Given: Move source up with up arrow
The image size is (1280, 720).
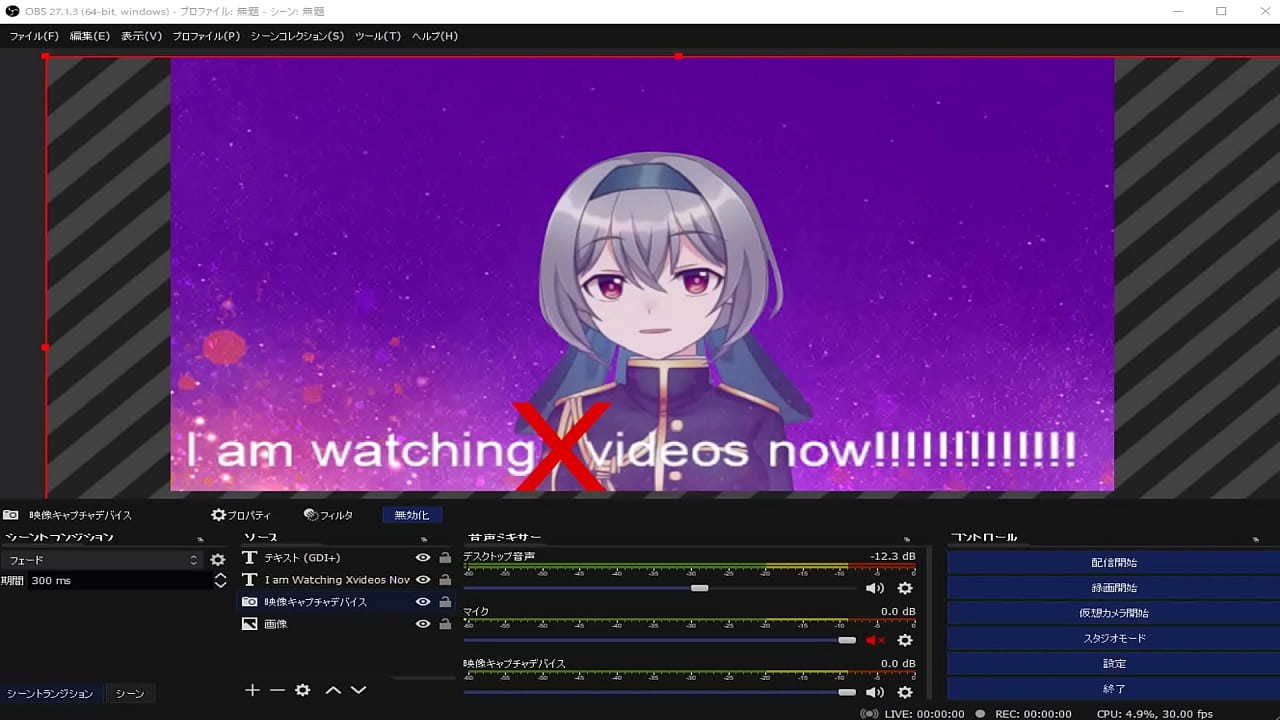Looking at the screenshot, I should (x=333, y=690).
